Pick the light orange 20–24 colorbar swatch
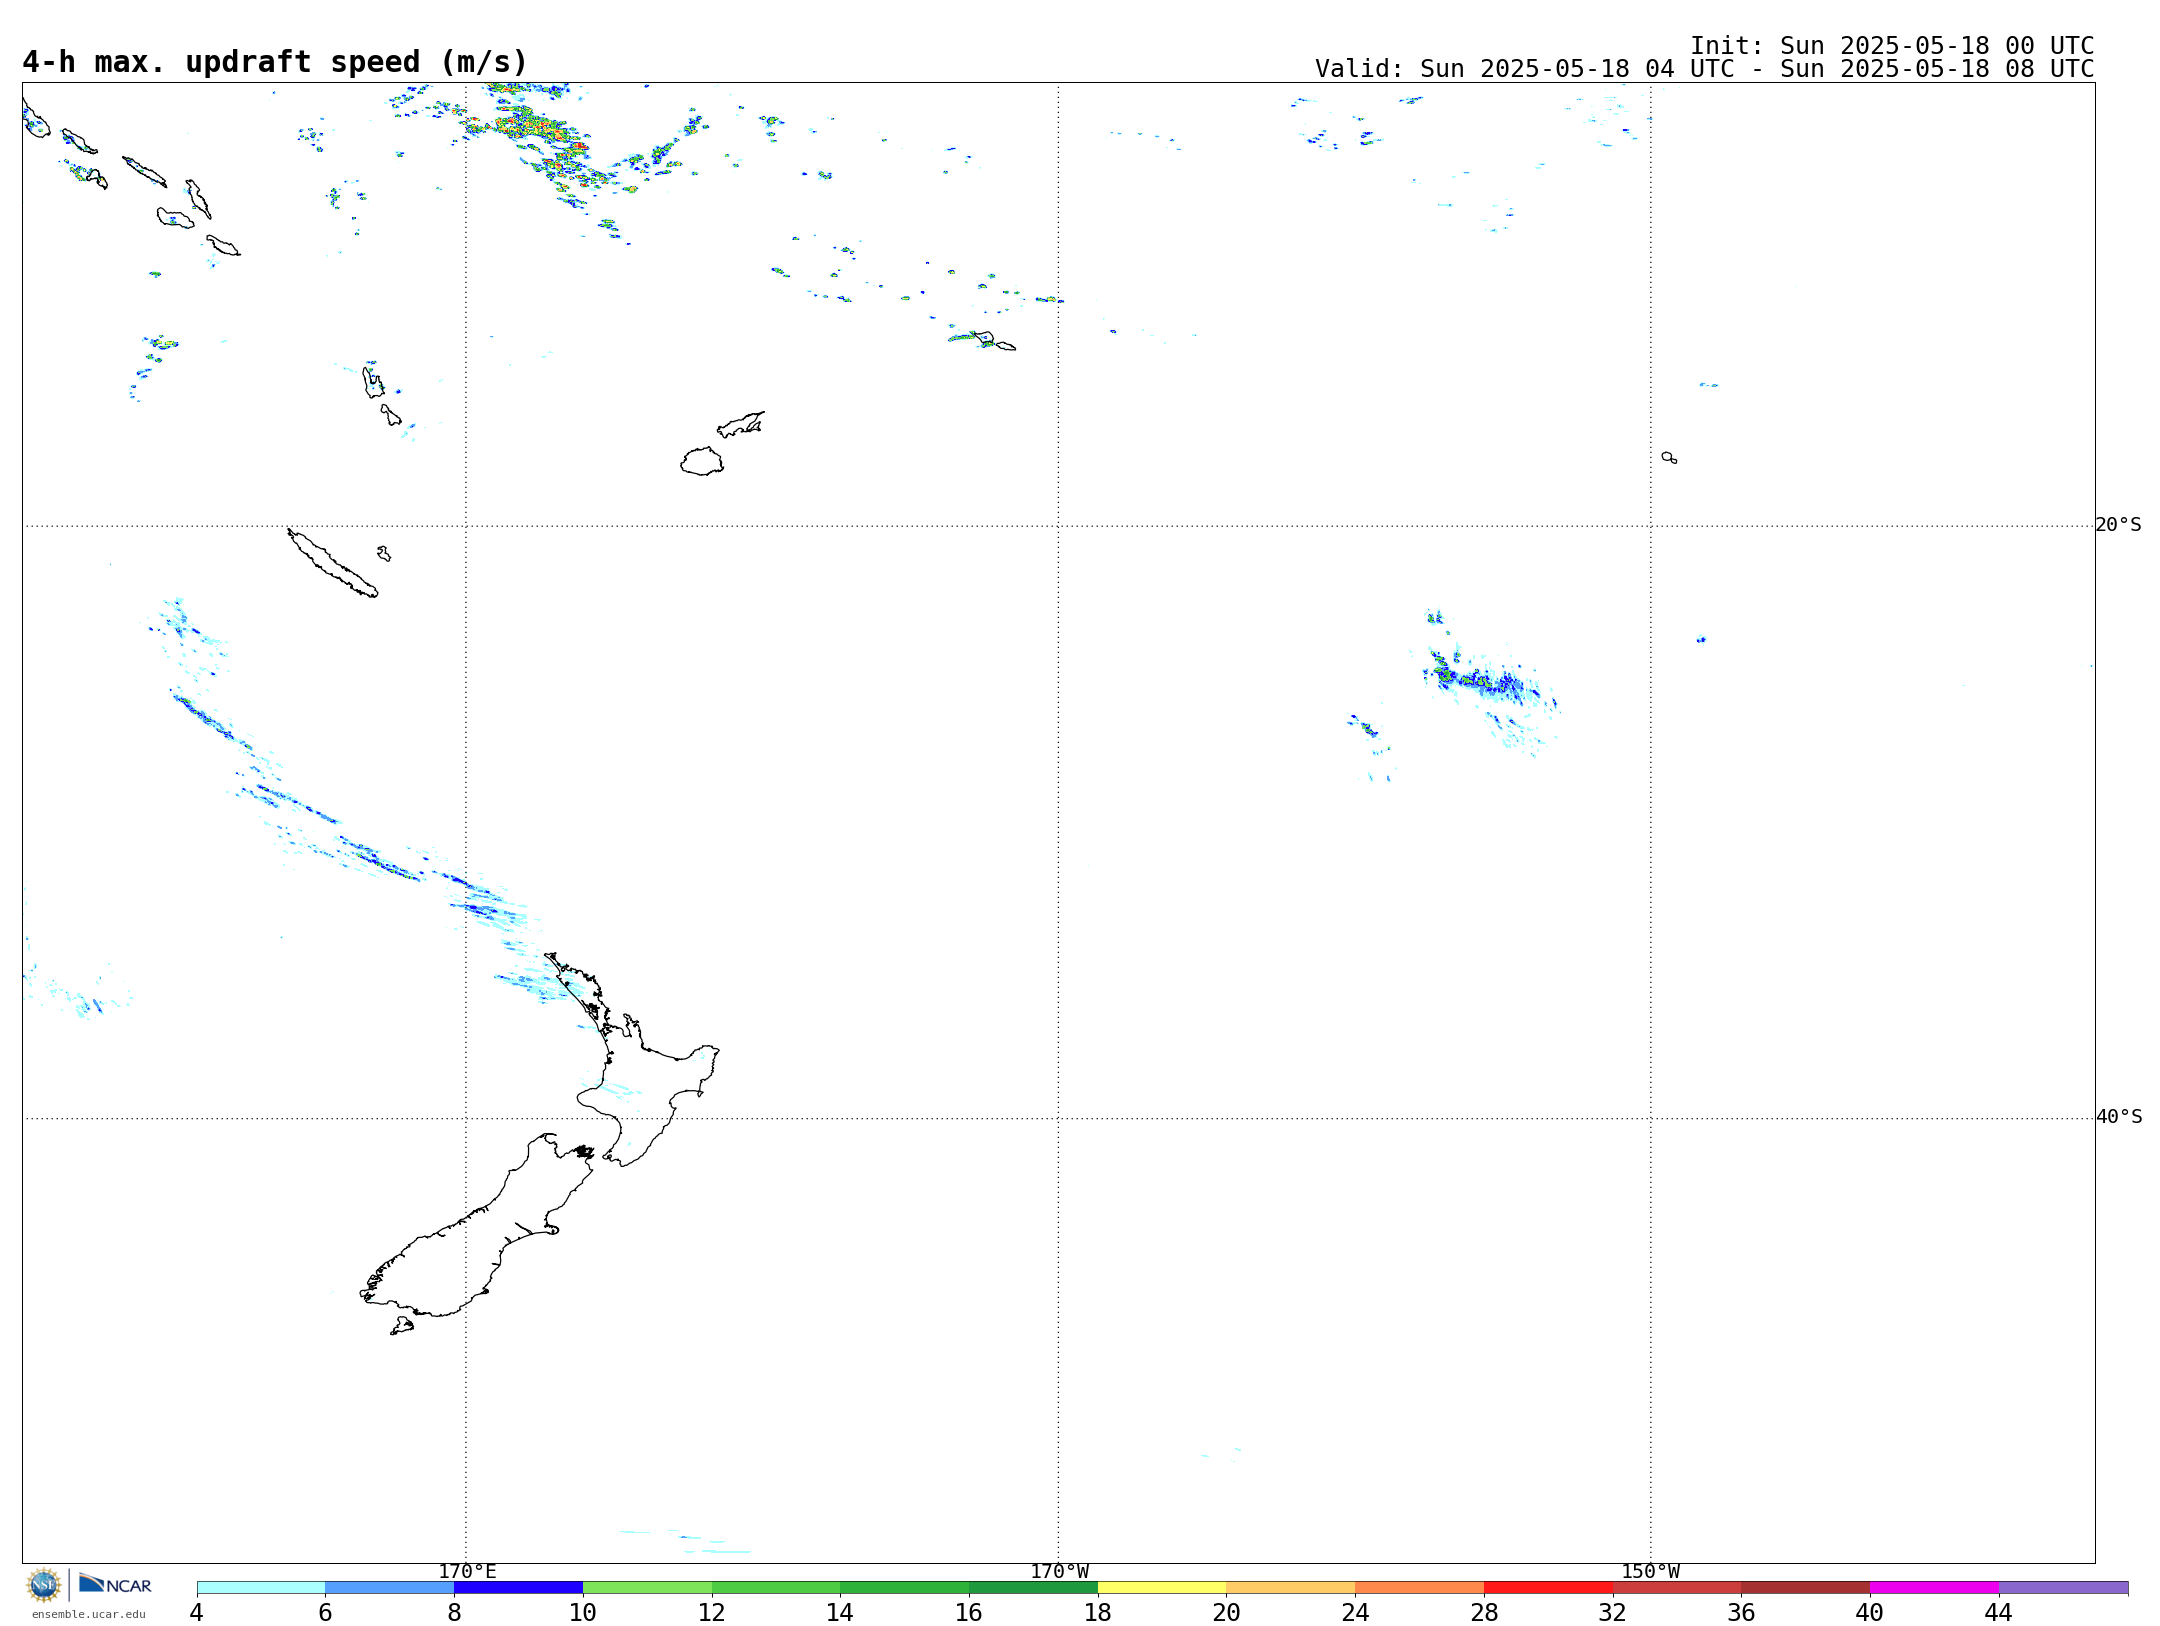This screenshot has width=2160, height=1626. click(x=1291, y=1588)
